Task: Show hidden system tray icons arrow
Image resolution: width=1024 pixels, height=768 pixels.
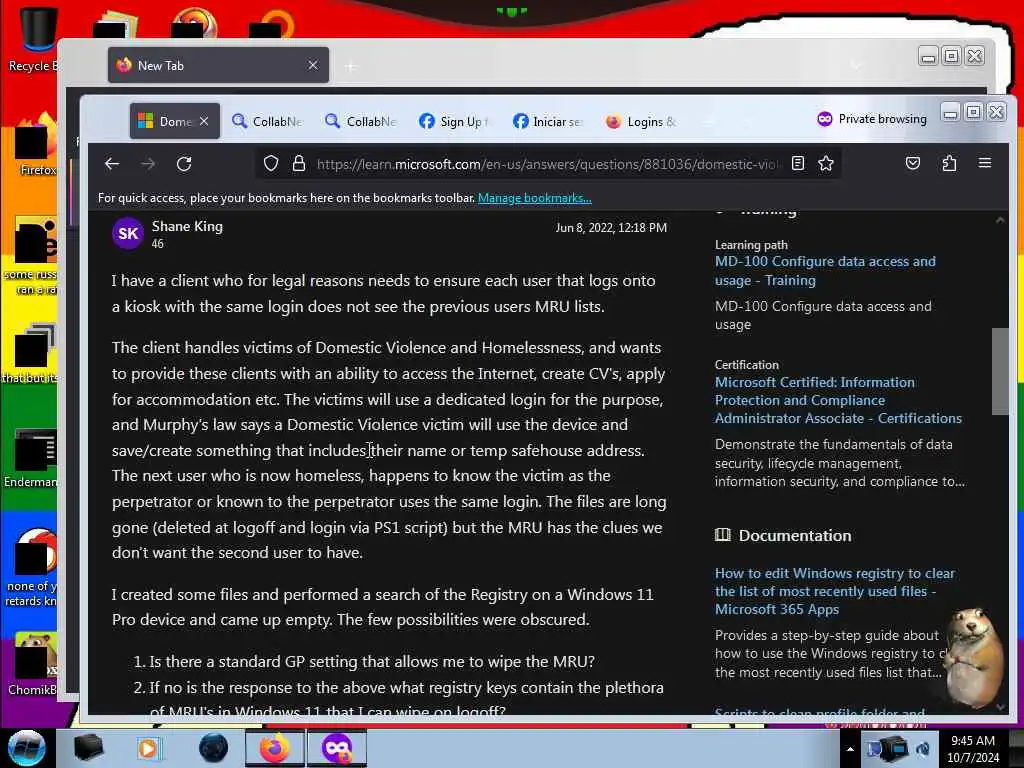Action: coord(850,750)
